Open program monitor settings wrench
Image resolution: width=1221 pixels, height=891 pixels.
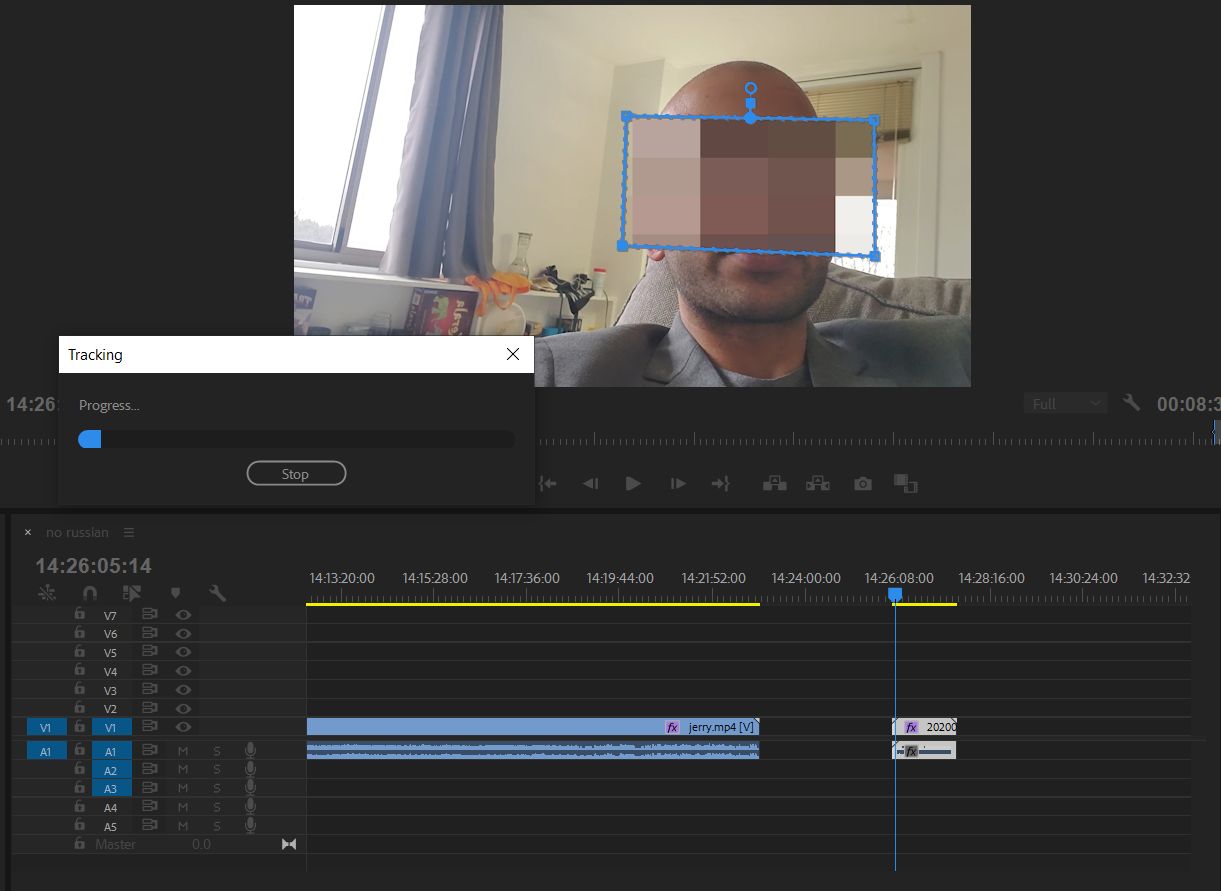pyautogui.click(x=1131, y=403)
